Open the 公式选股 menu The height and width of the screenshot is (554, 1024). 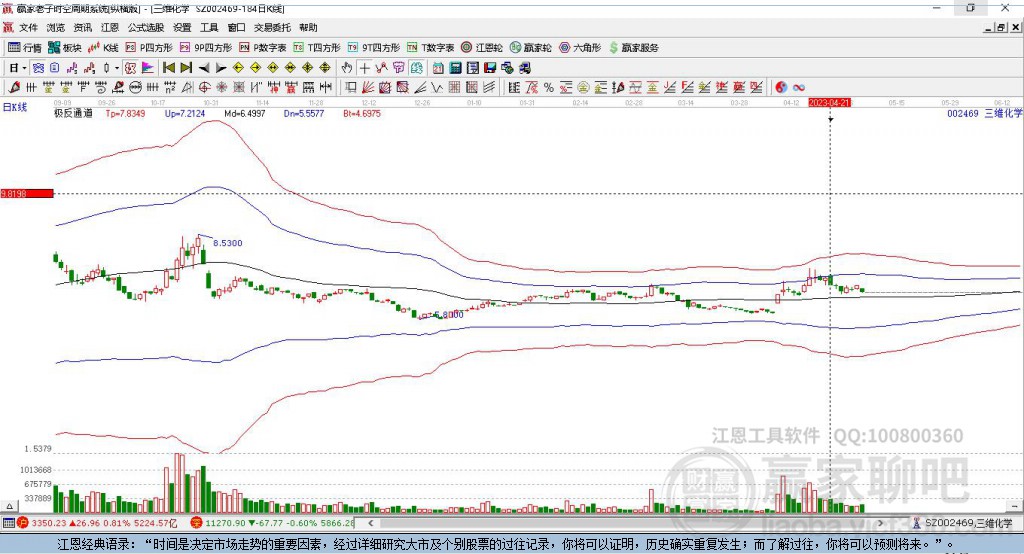(x=146, y=27)
